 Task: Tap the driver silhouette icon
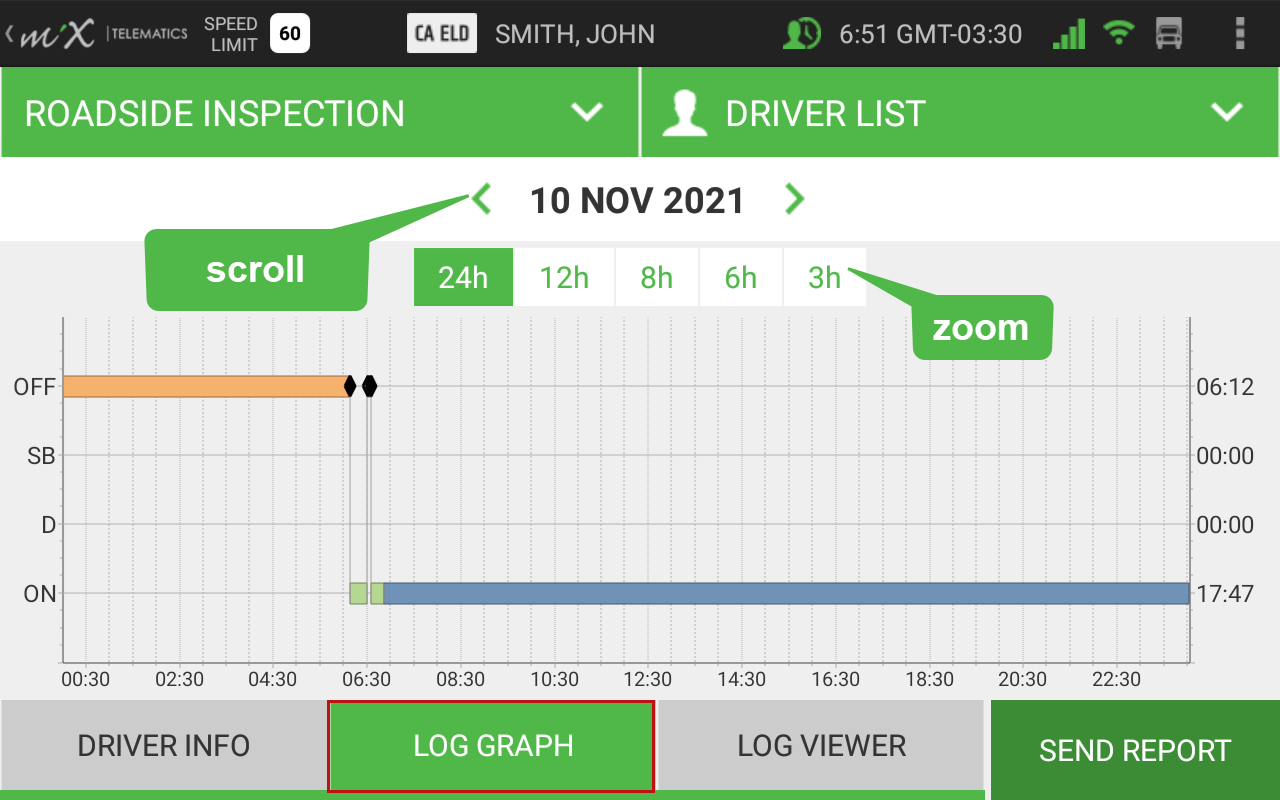point(685,113)
